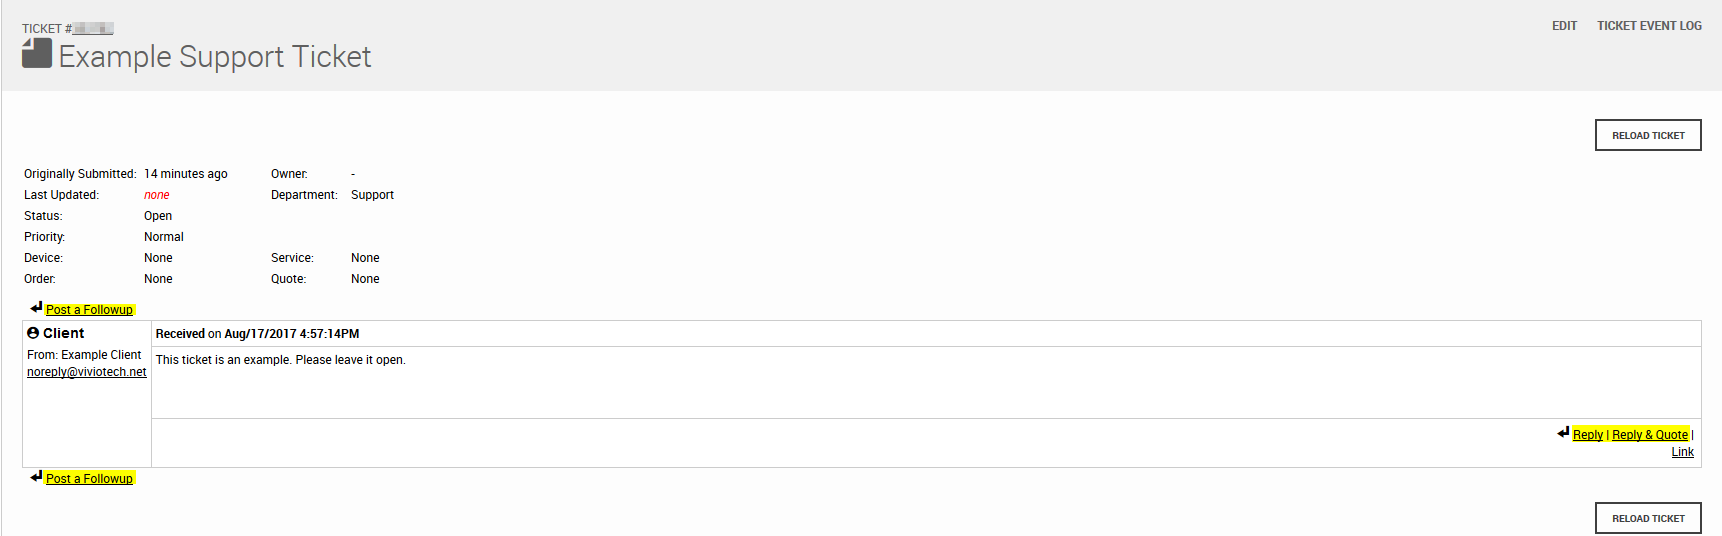Click the arrow icon next to the Reply link
Screen dimensions: 1722x536
tap(1563, 433)
